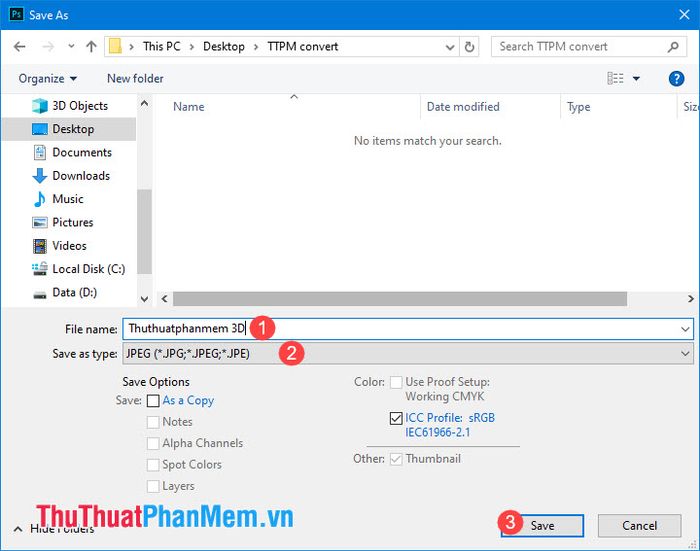Viewport: 700px width, 551px height.
Task: Open Documents in navigation pane
Action: tap(73, 152)
